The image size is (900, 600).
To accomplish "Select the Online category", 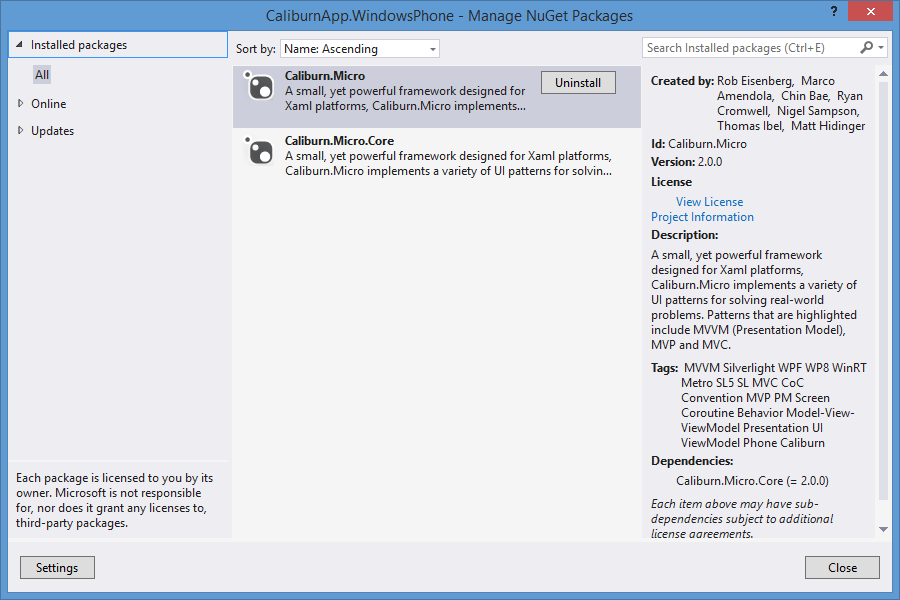I will (49, 104).
